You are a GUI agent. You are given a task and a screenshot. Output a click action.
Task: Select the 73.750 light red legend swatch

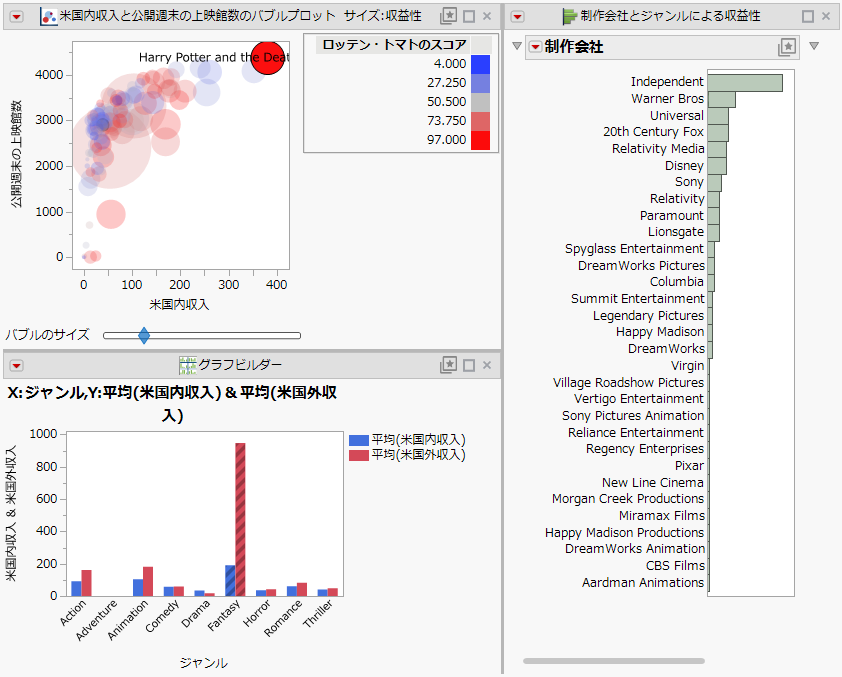(x=480, y=121)
